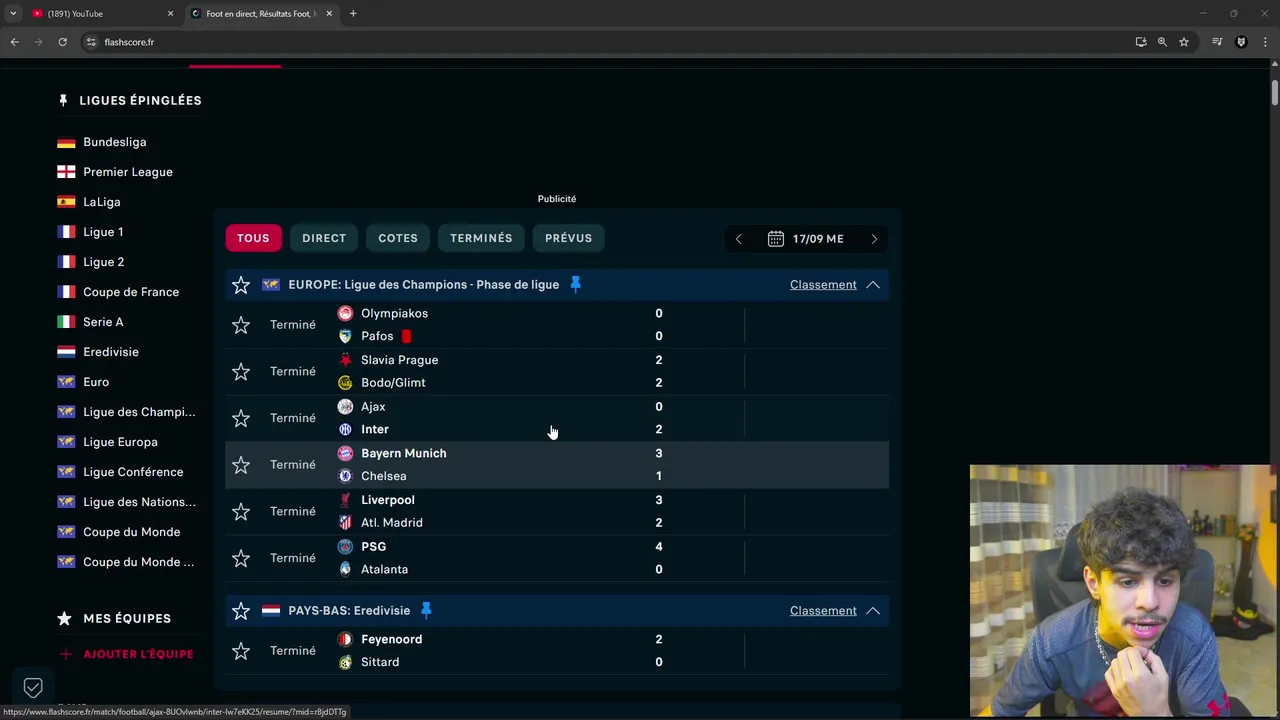This screenshot has height=720, width=1280.
Task: Collapse the Eredivisie section chevron
Action: (x=873, y=611)
